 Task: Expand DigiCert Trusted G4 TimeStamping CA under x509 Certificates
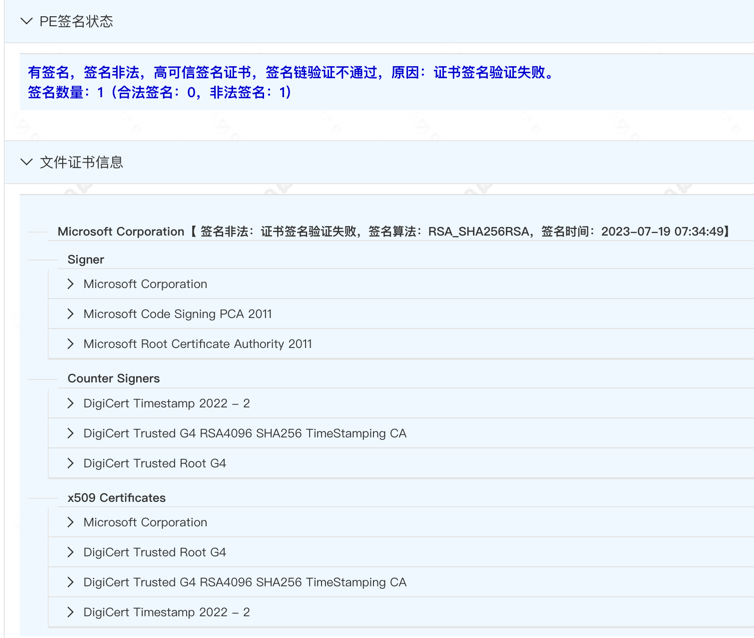[71, 582]
